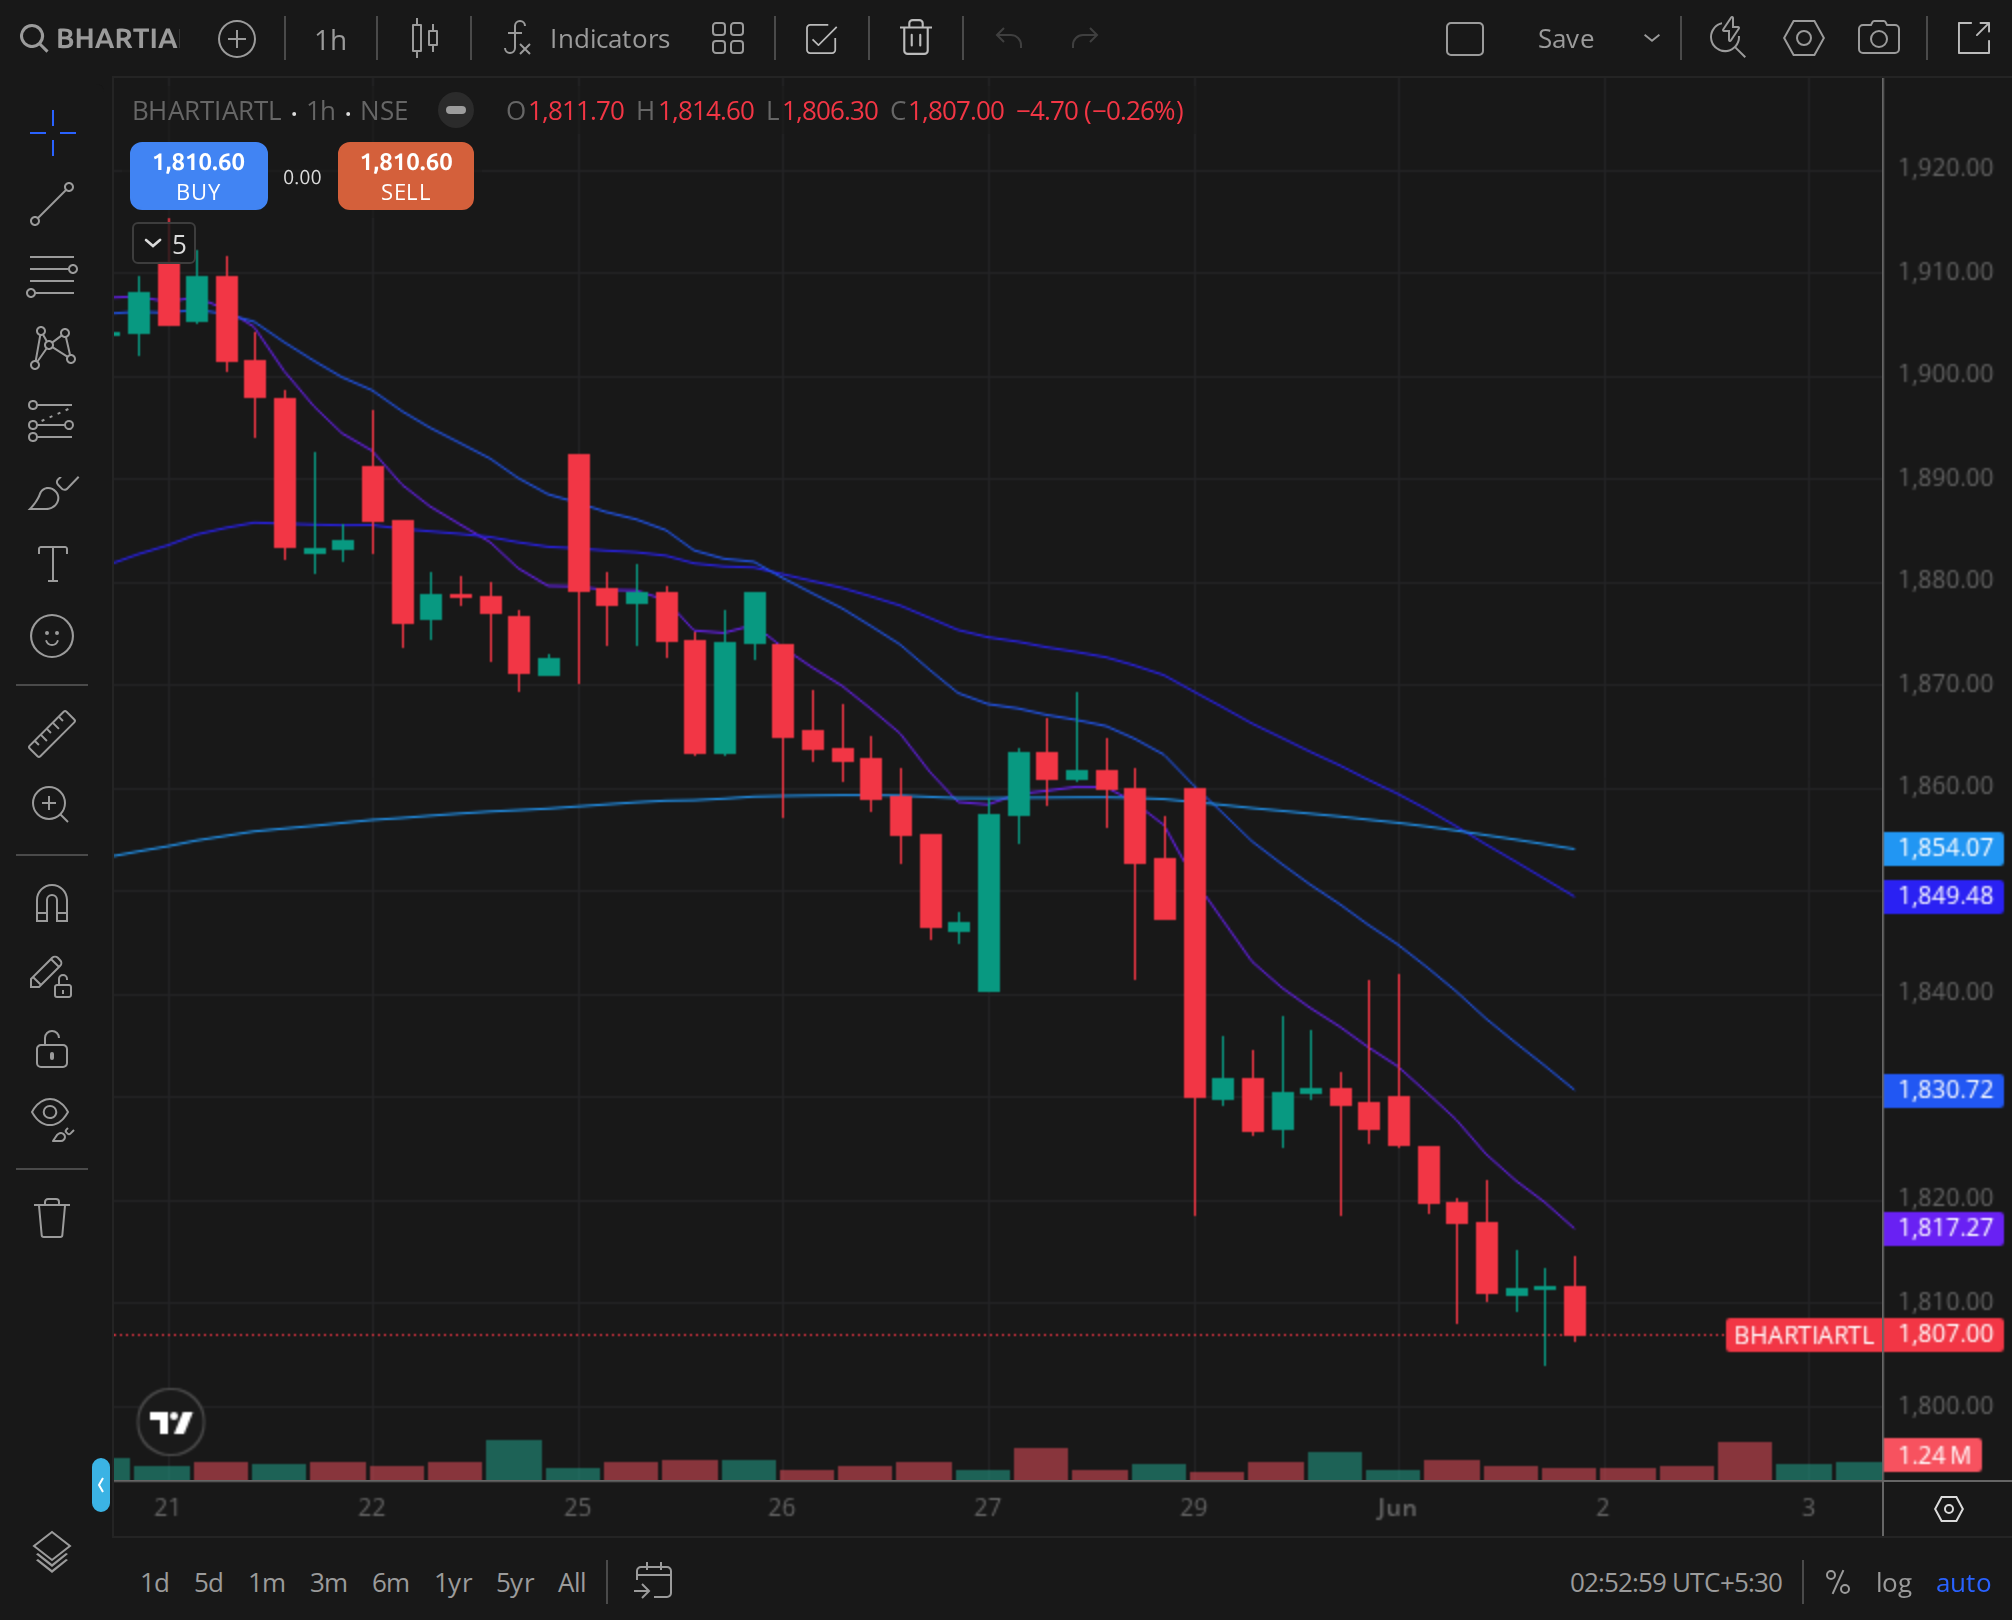
Task: Open the 1h interval selector
Action: pos(330,39)
